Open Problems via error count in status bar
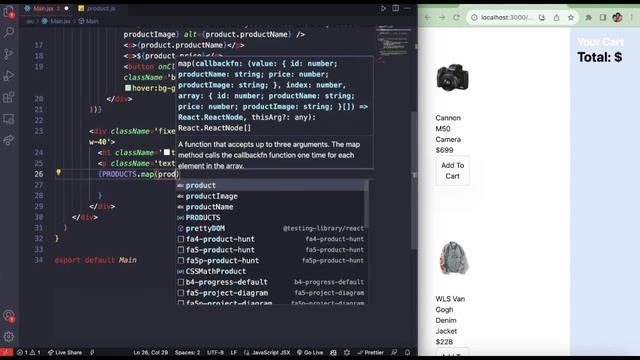Screen dimensions: 640x360 click(29, 352)
